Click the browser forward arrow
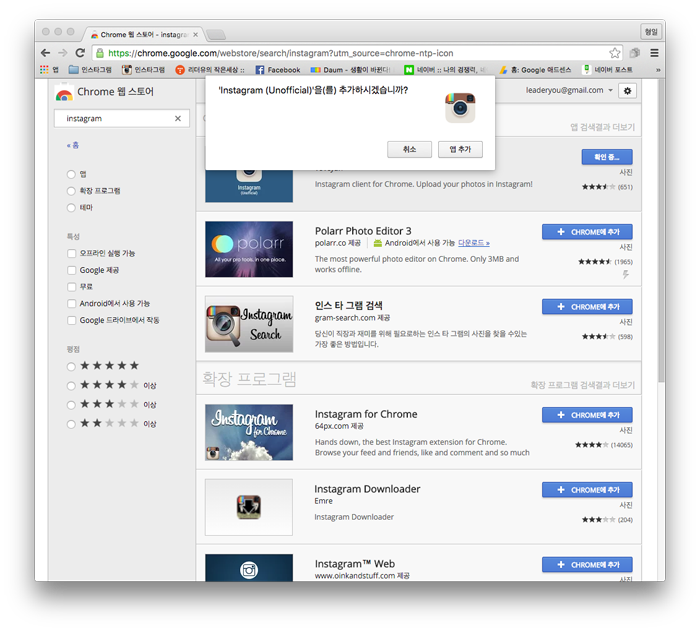The width and height of the screenshot is (700, 631). click(x=62, y=53)
